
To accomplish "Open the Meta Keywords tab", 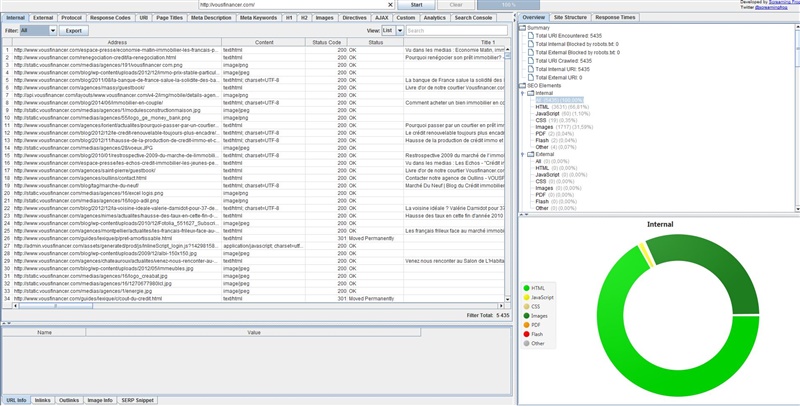I will coord(258,18).
